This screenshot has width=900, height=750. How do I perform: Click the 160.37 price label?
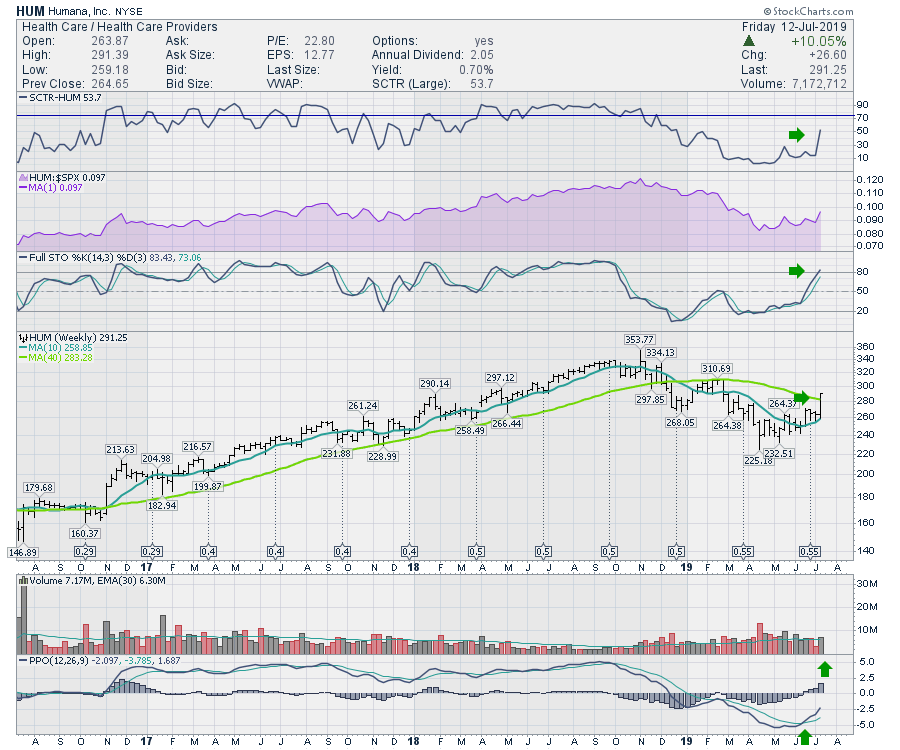(x=84, y=534)
